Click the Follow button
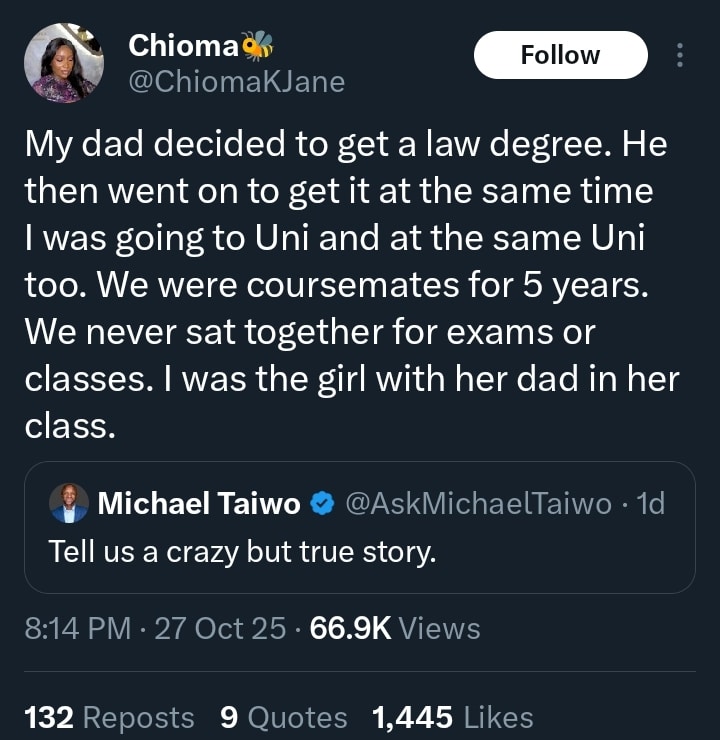This screenshot has width=720, height=740. 560,55
